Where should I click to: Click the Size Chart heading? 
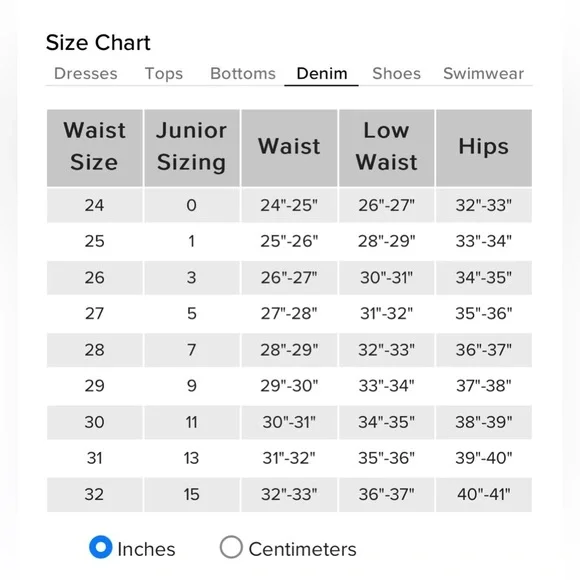[98, 43]
